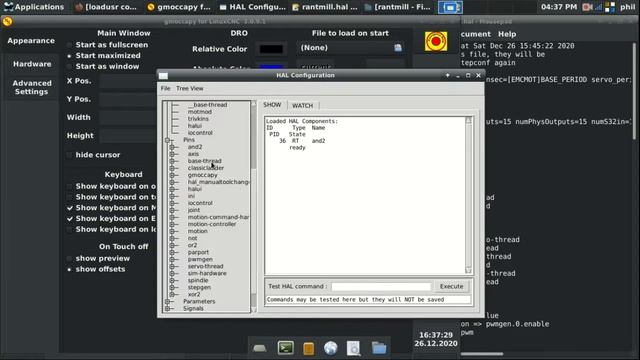Toggle the third checked Show keyboard option
640x360 pixels.
coord(69,208)
